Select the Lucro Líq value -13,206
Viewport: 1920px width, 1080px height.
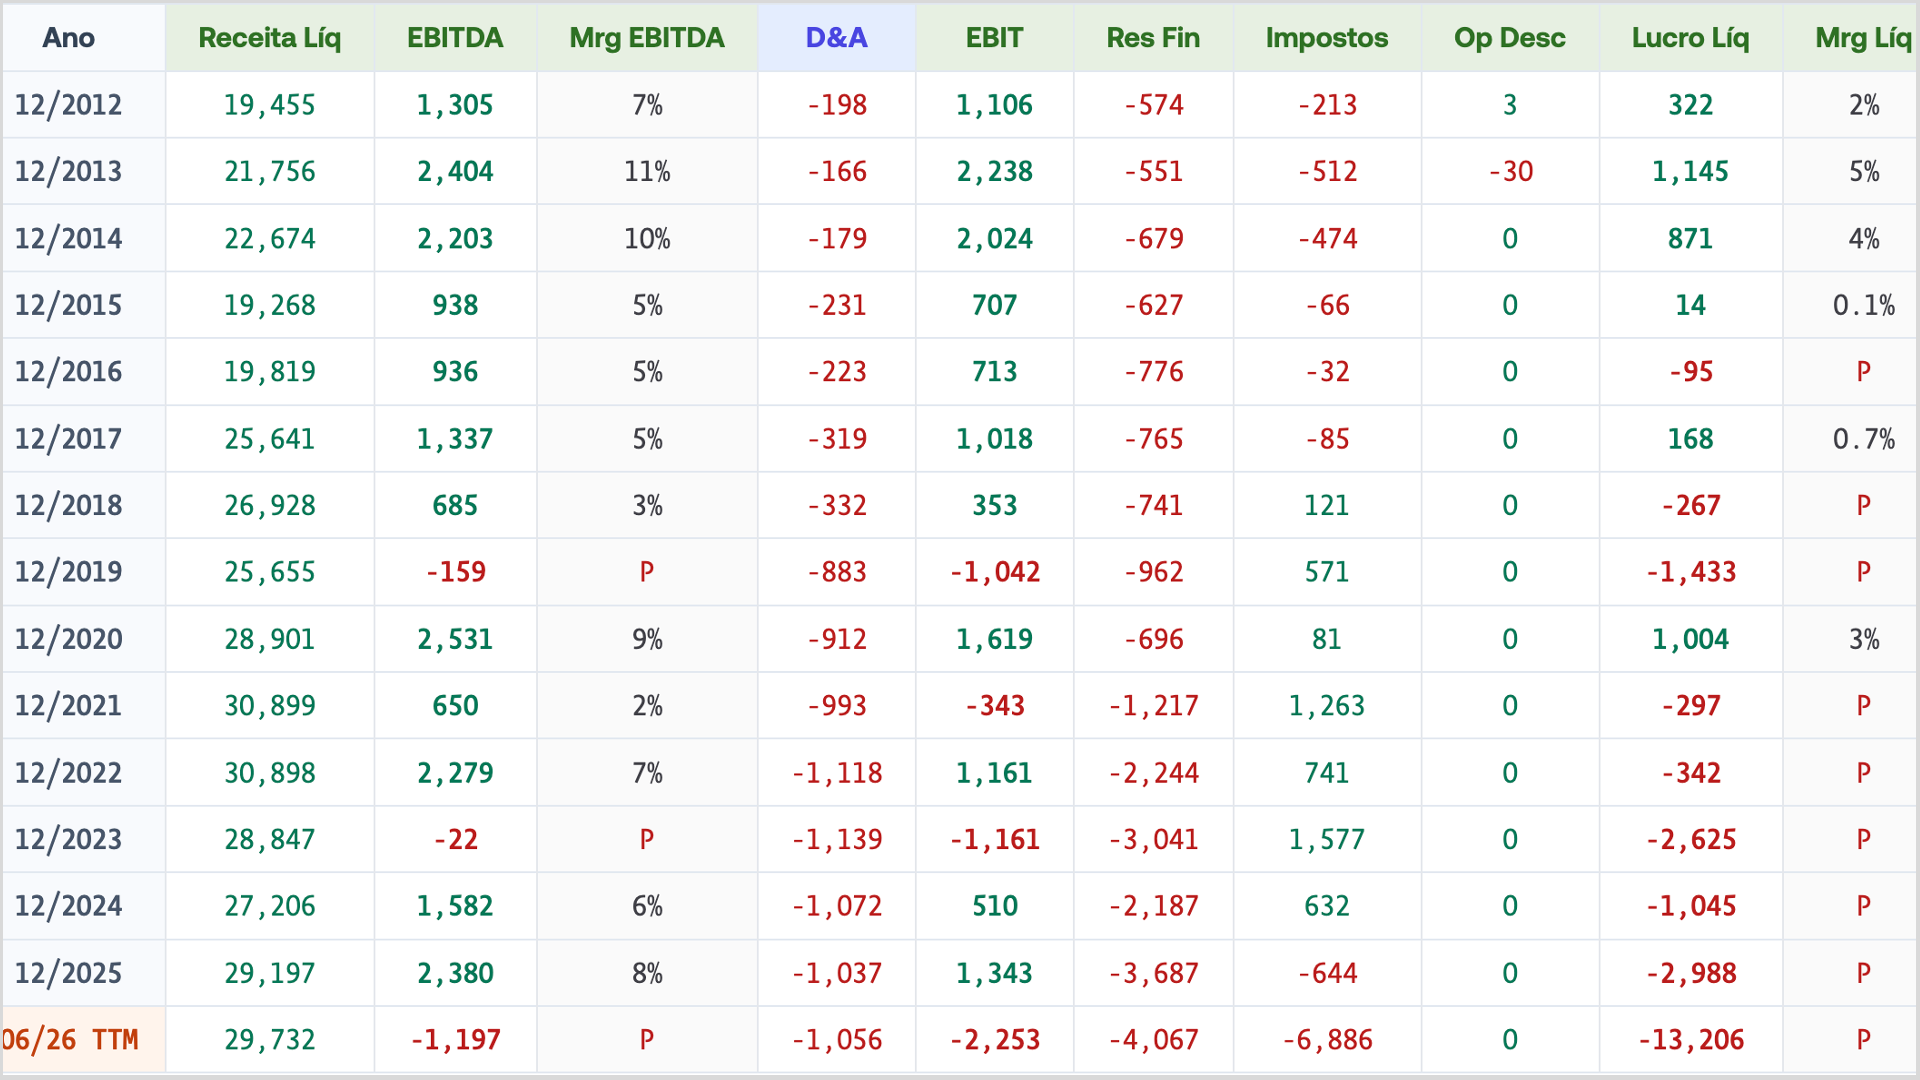(x=1691, y=1040)
